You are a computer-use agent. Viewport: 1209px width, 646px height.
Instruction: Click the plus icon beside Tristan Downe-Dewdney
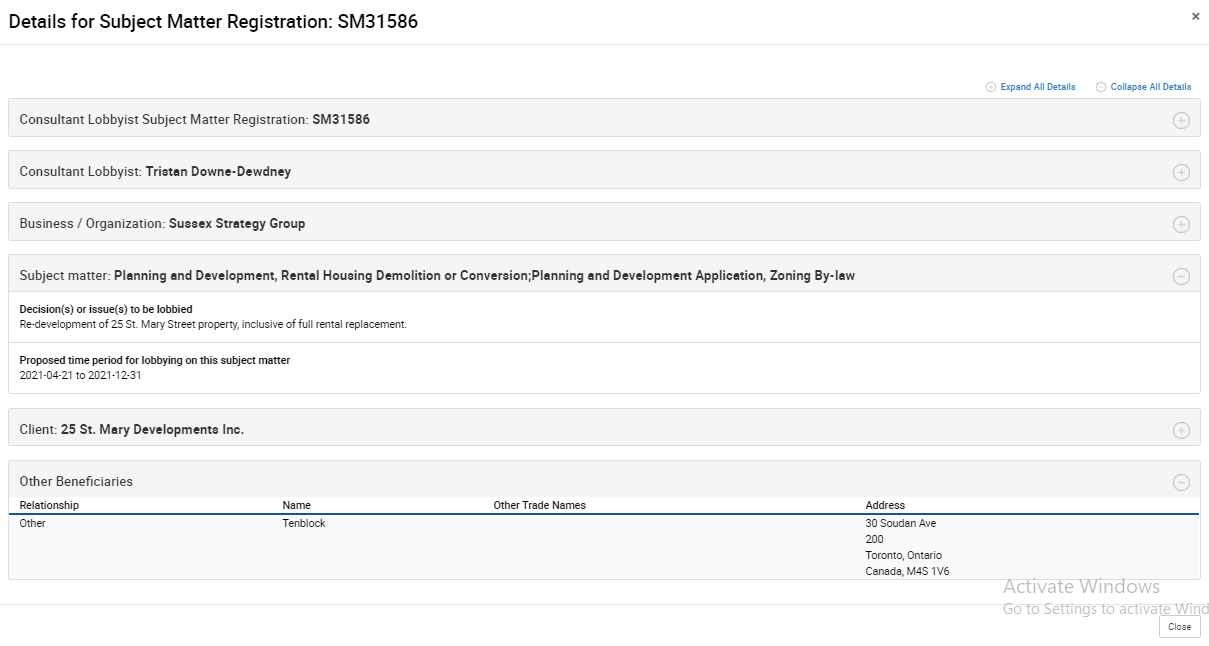click(1181, 172)
